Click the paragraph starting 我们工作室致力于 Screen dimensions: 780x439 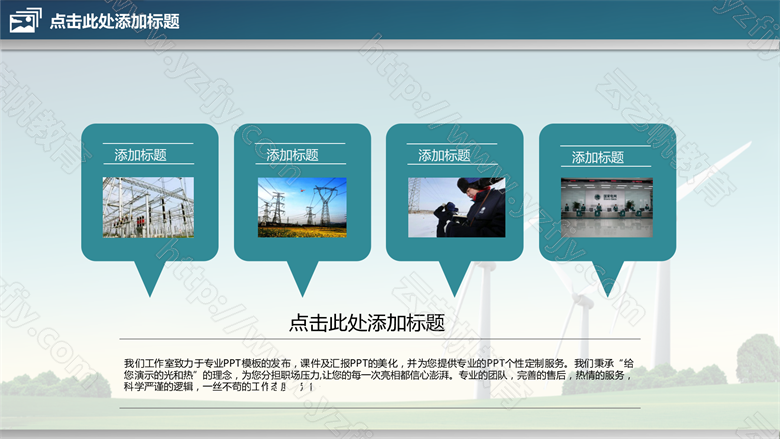pos(379,375)
